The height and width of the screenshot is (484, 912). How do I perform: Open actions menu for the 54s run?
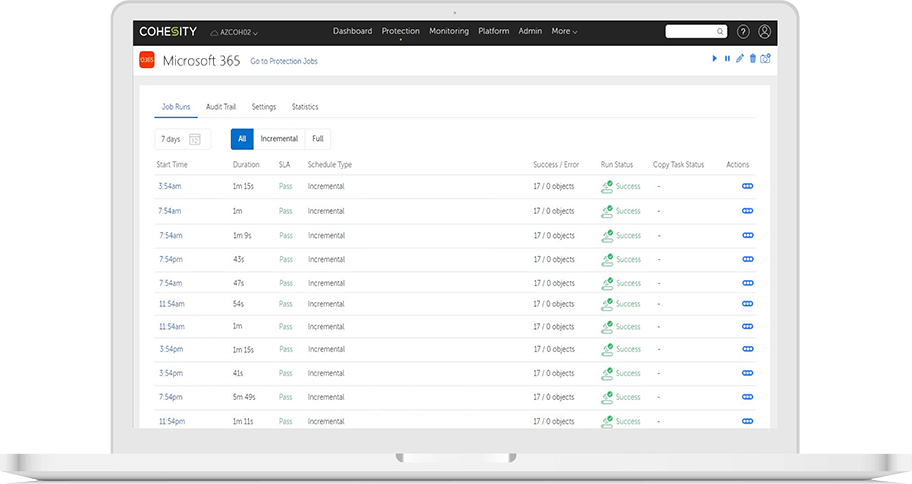[x=747, y=304]
